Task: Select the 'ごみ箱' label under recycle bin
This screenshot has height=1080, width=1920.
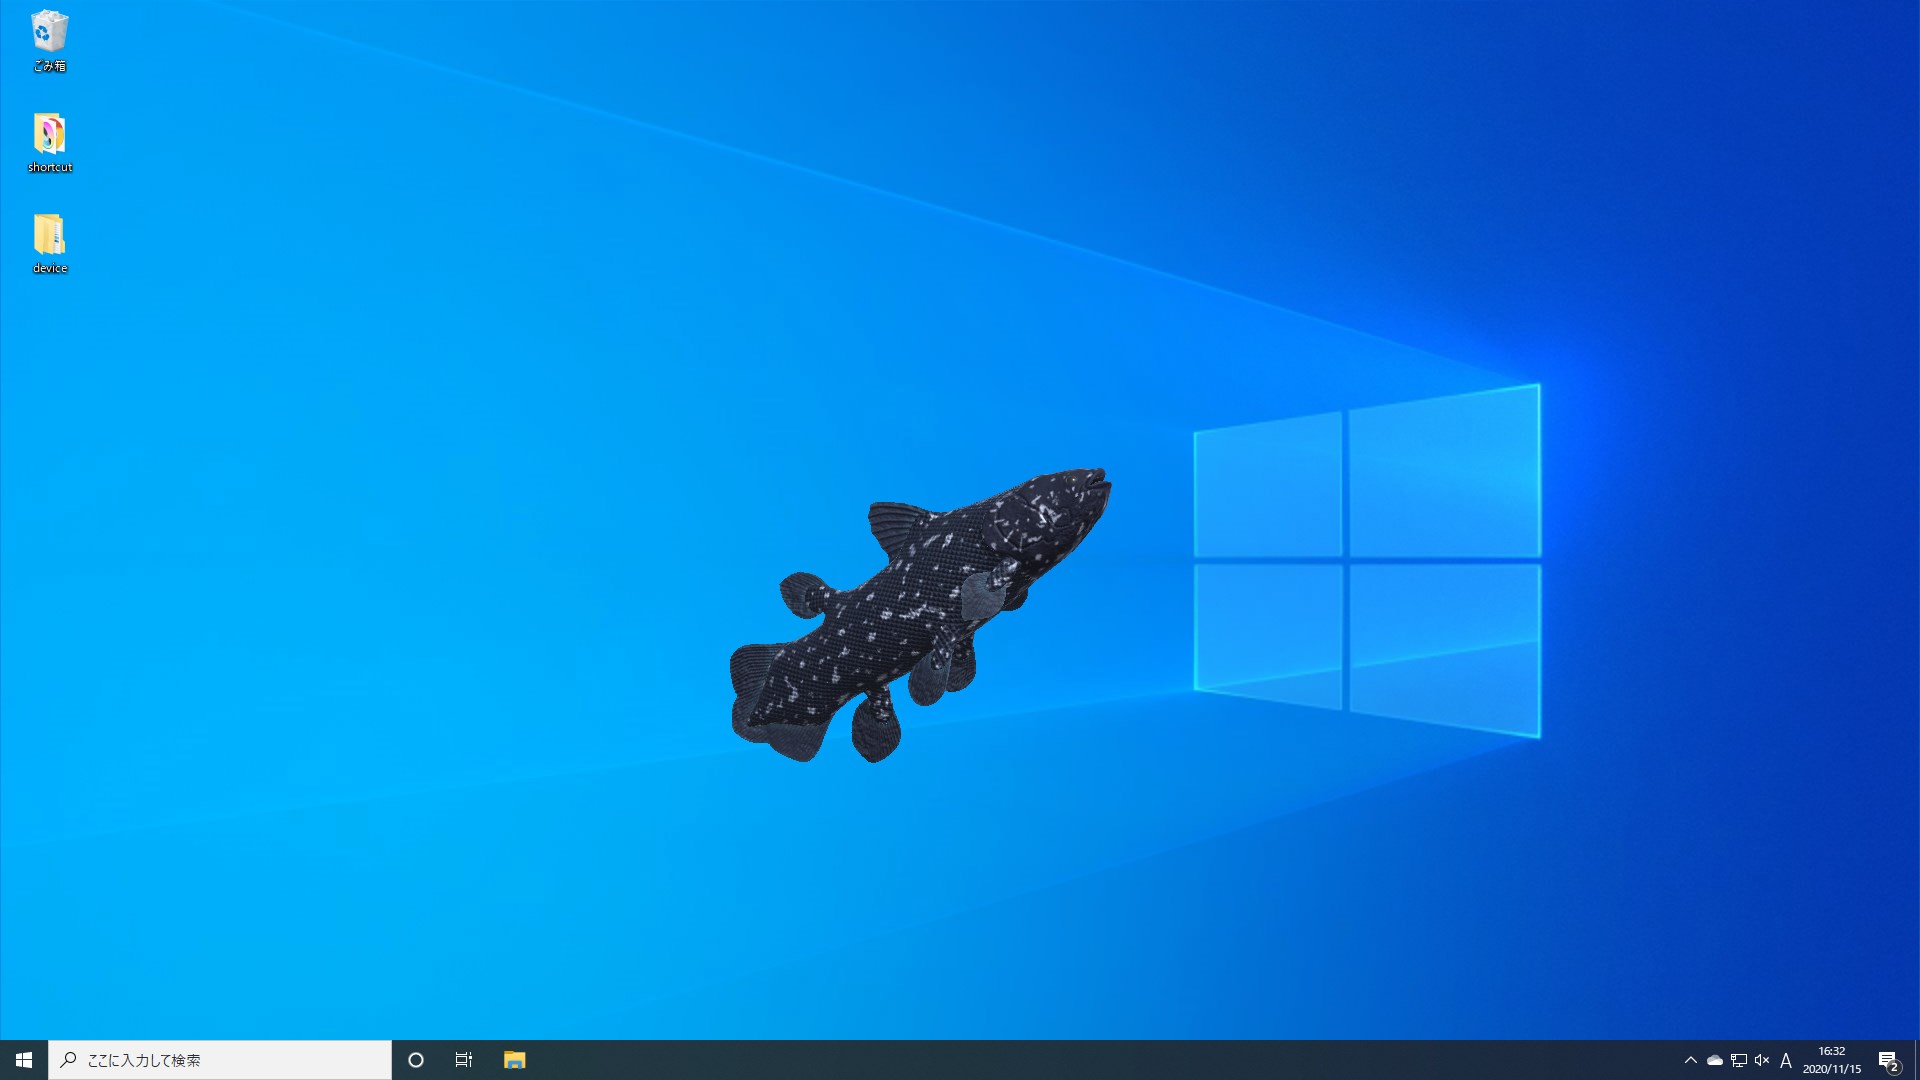Action: [49, 66]
